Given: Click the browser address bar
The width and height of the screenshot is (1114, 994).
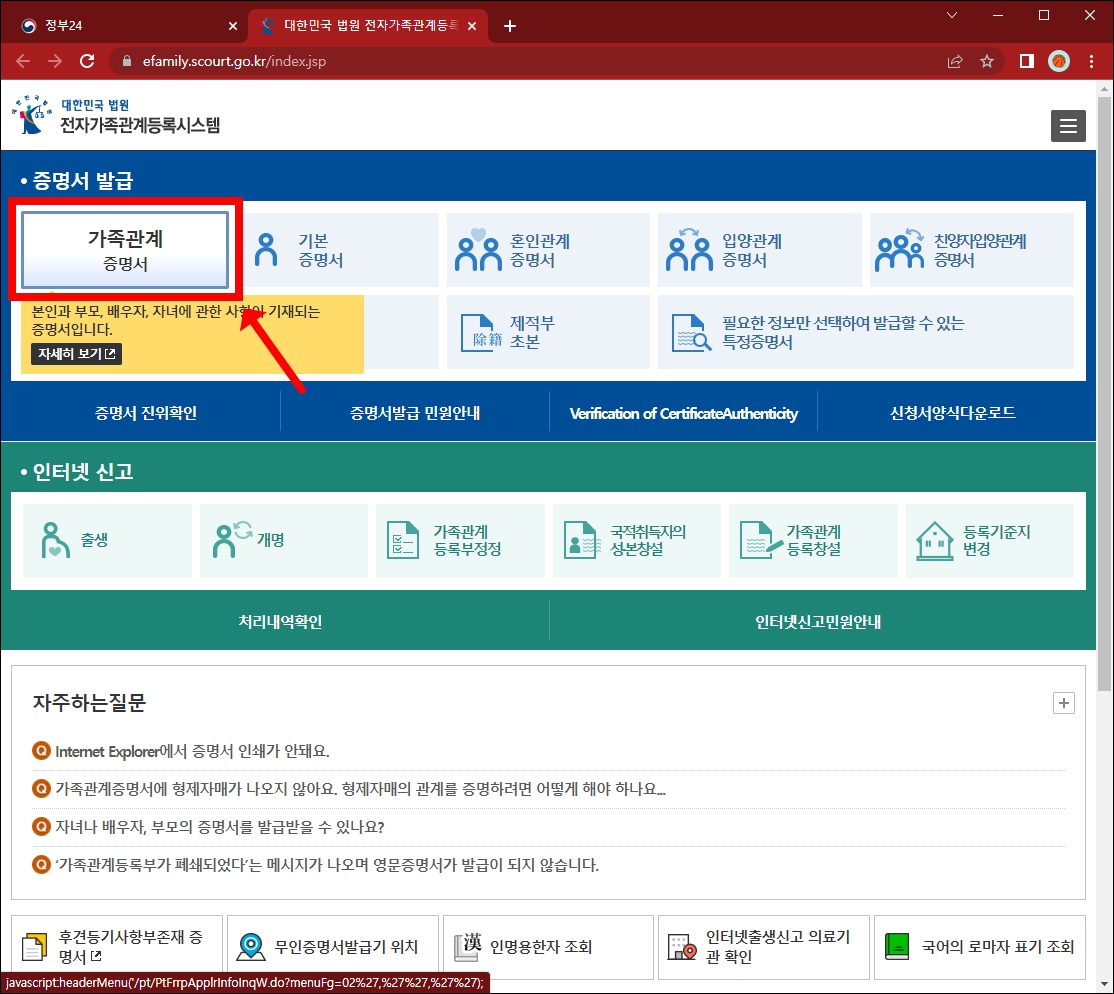Looking at the screenshot, I should 300,60.
